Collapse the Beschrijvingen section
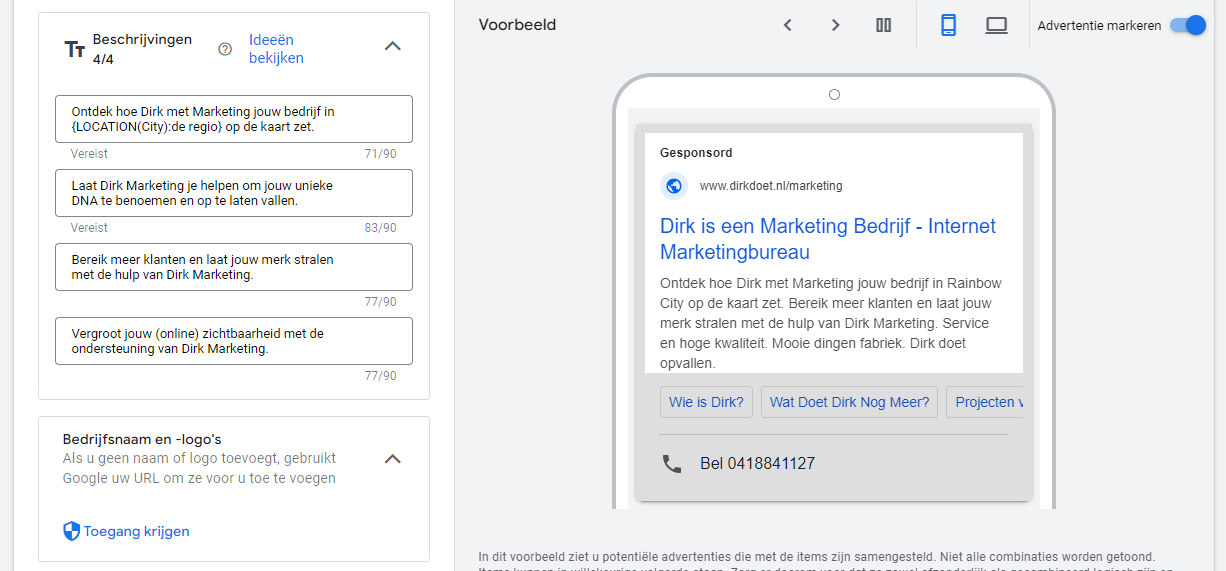This screenshot has height=571, width=1226. click(x=393, y=46)
